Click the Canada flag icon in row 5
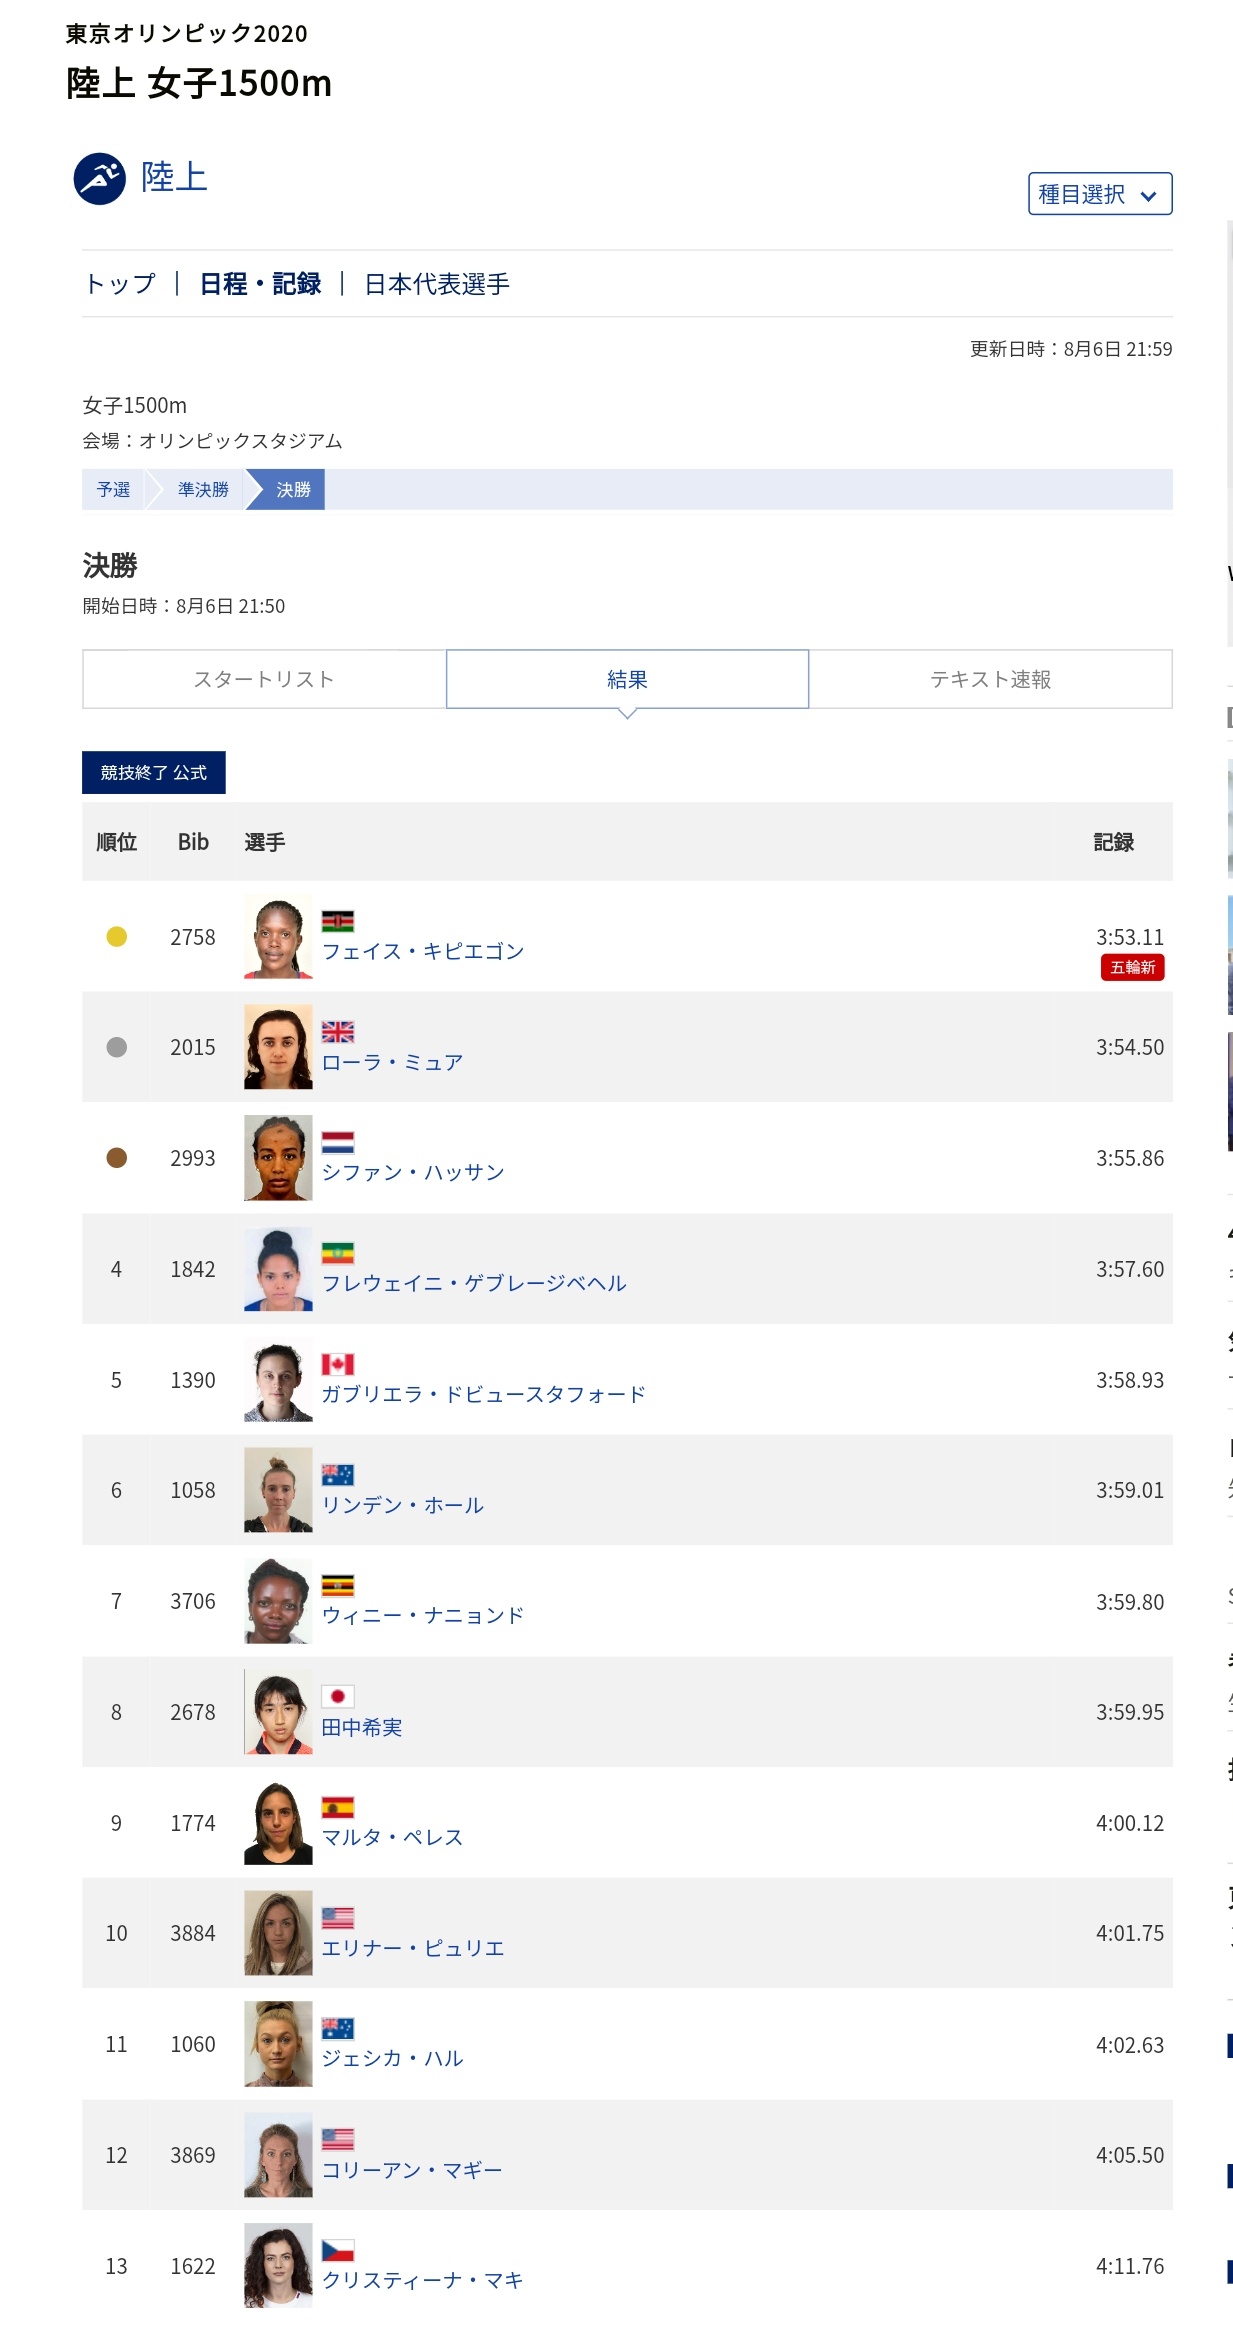 click(338, 1364)
